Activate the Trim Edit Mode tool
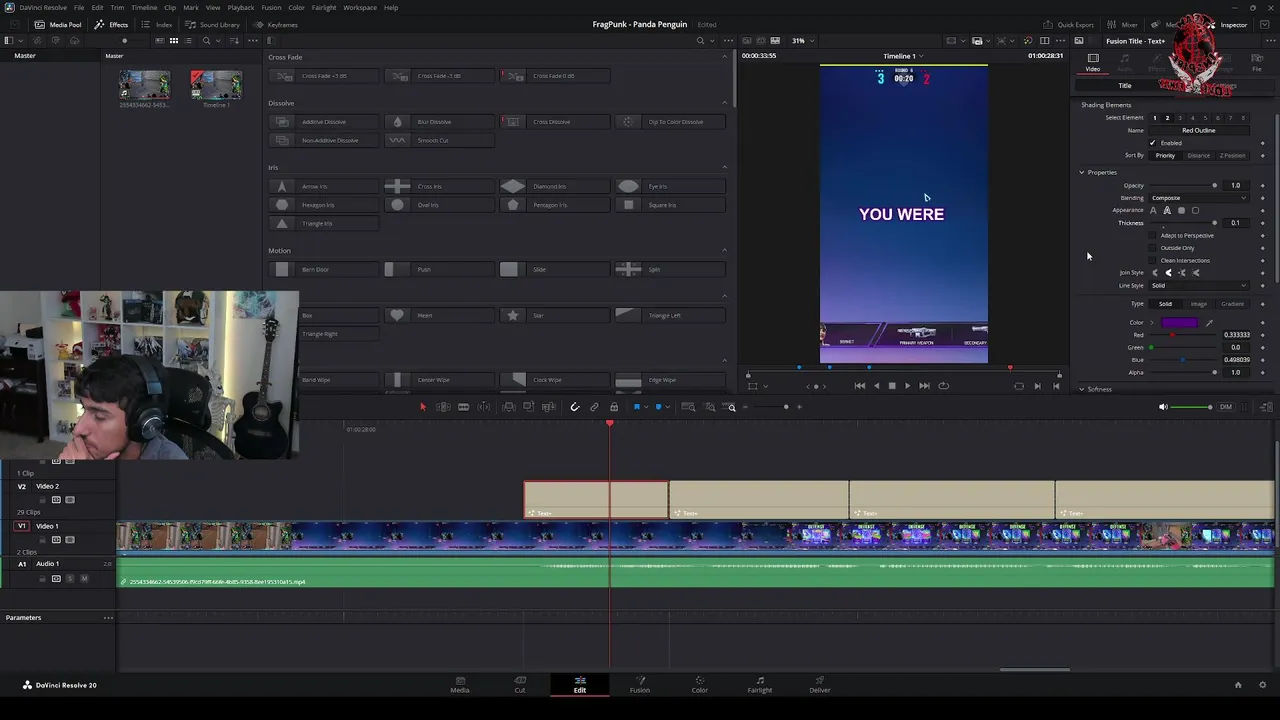 [x=442, y=407]
